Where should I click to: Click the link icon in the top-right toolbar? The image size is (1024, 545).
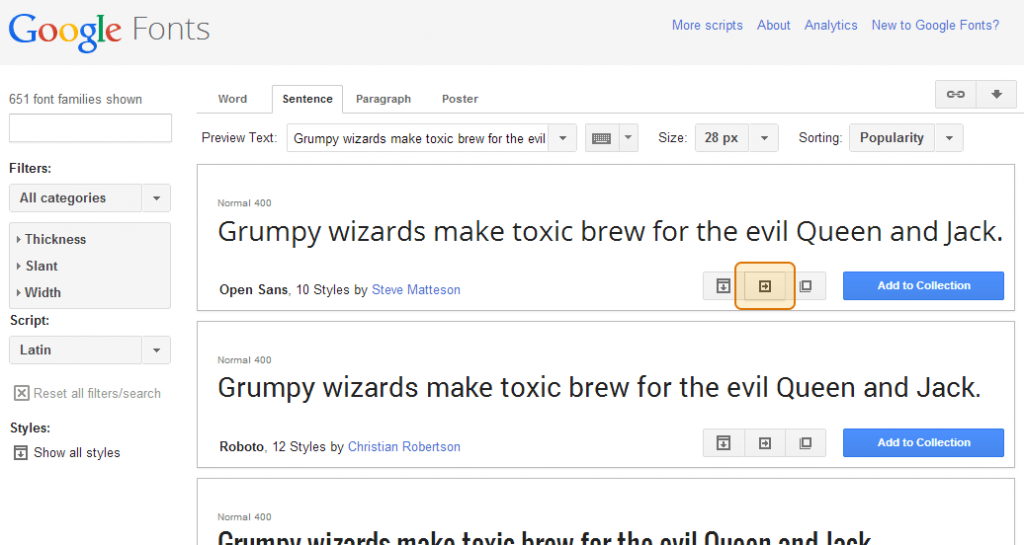click(955, 95)
